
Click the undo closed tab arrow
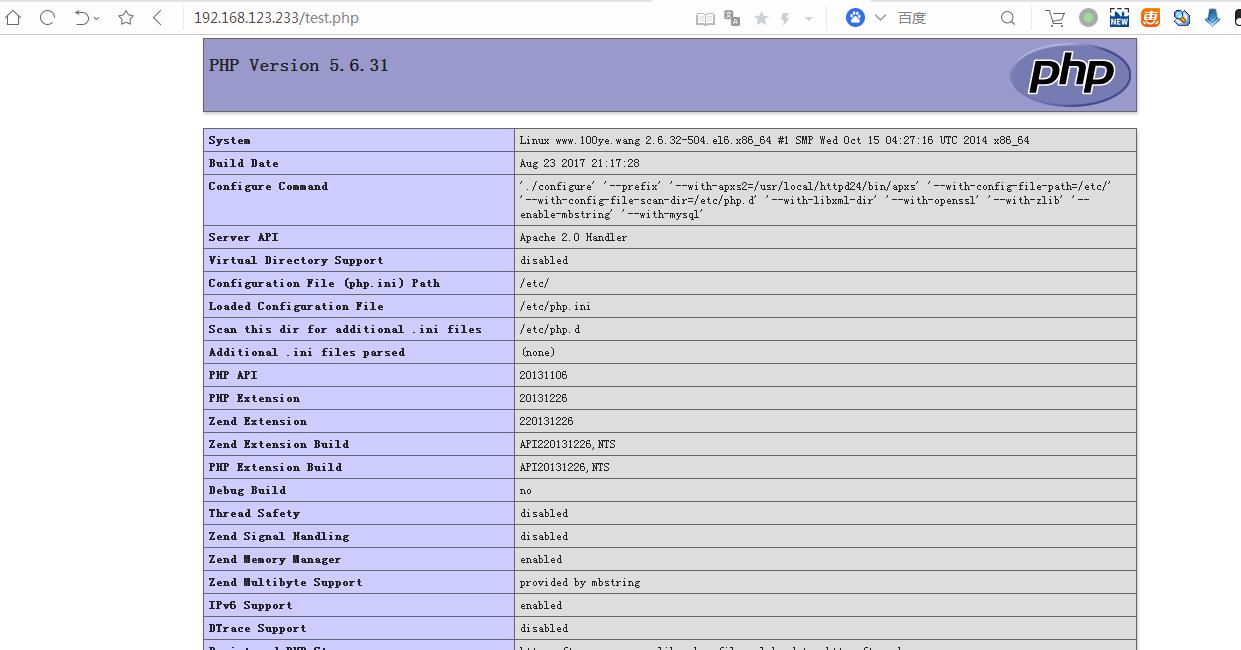pos(82,18)
